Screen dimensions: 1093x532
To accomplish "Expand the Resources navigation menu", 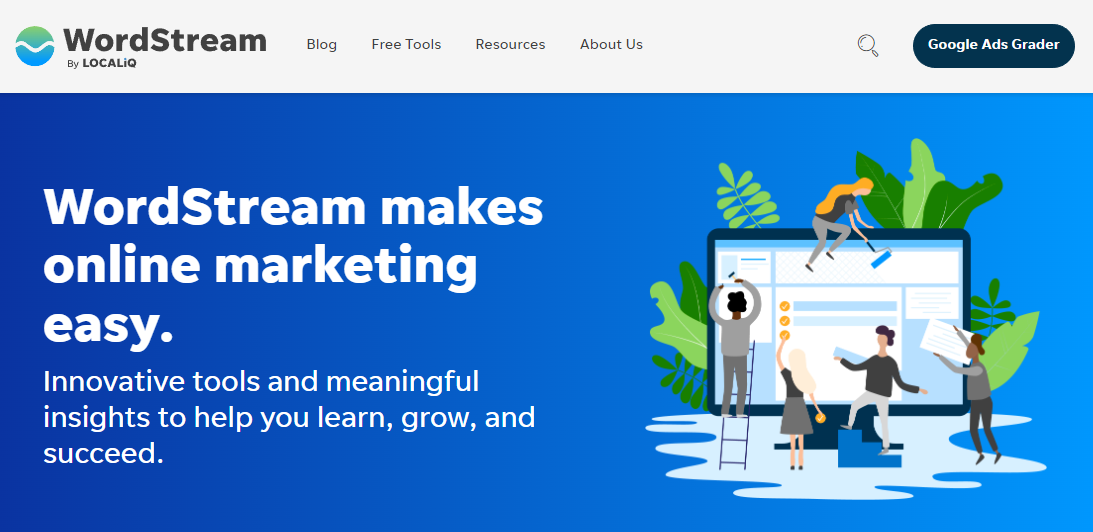I will (x=510, y=45).
